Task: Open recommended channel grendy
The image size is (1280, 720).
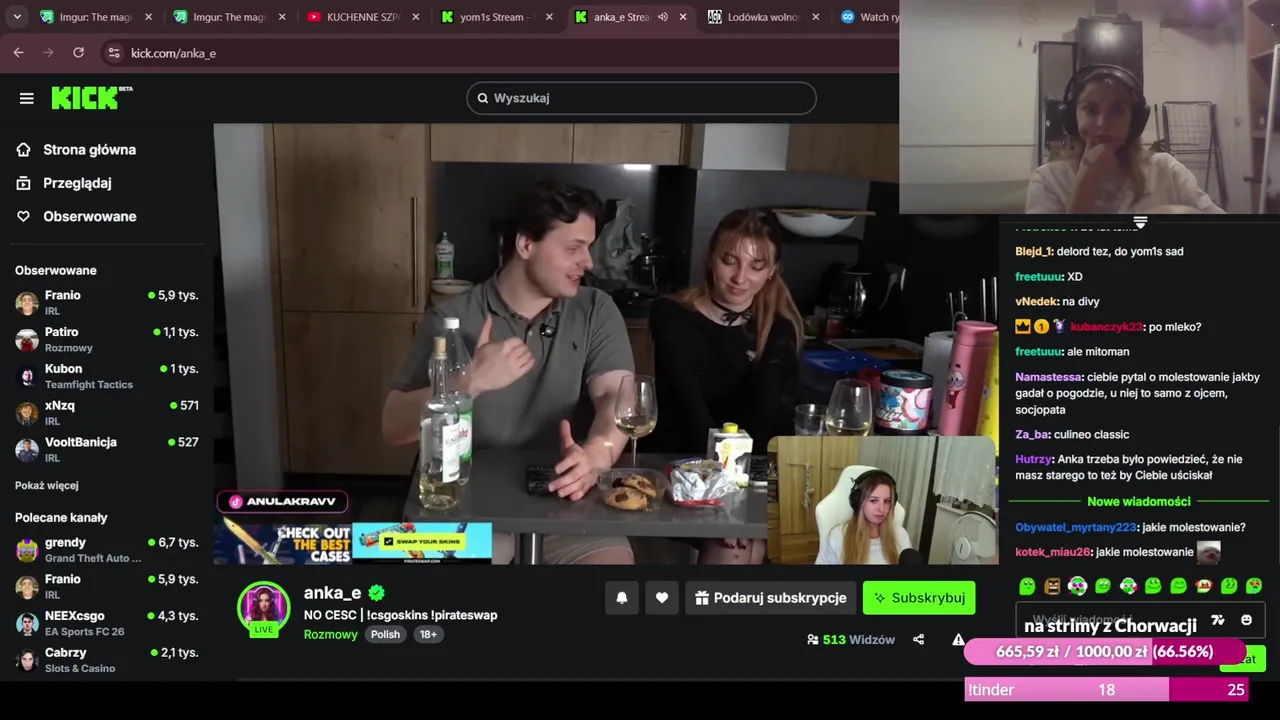Action: coord(107,549)
